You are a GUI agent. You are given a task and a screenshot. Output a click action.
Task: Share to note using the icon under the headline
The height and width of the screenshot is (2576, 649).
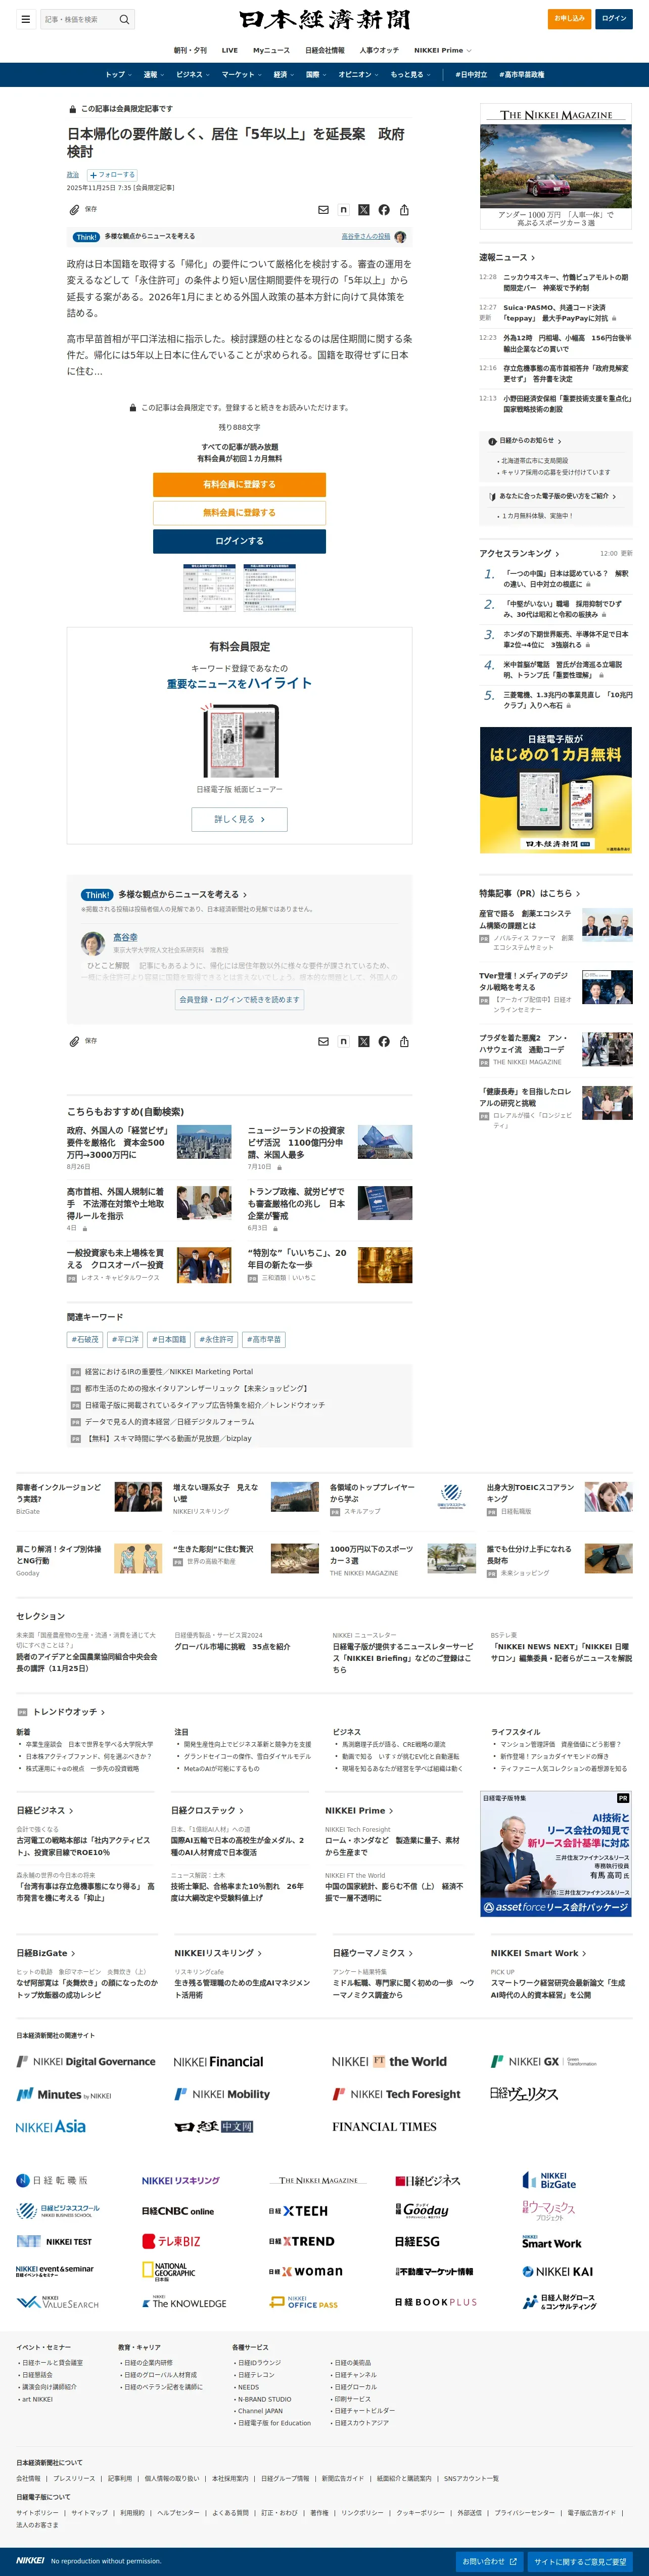343,210
